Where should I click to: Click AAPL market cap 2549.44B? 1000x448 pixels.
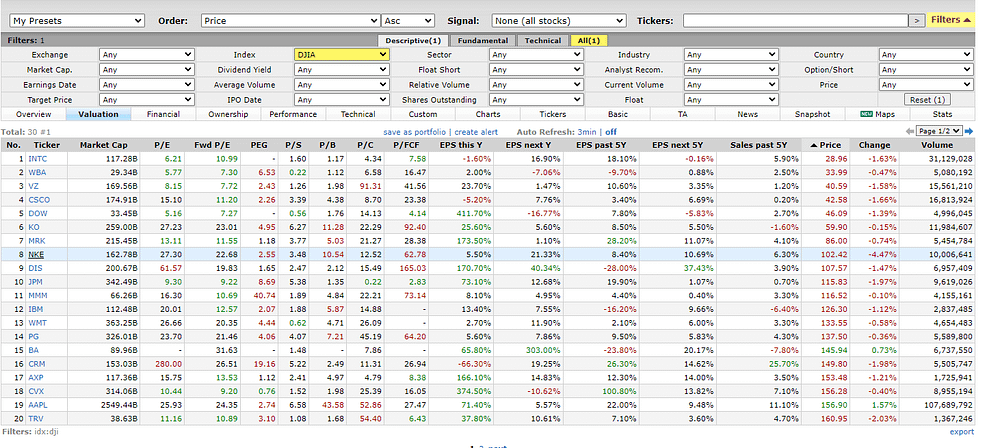point(121,405)
